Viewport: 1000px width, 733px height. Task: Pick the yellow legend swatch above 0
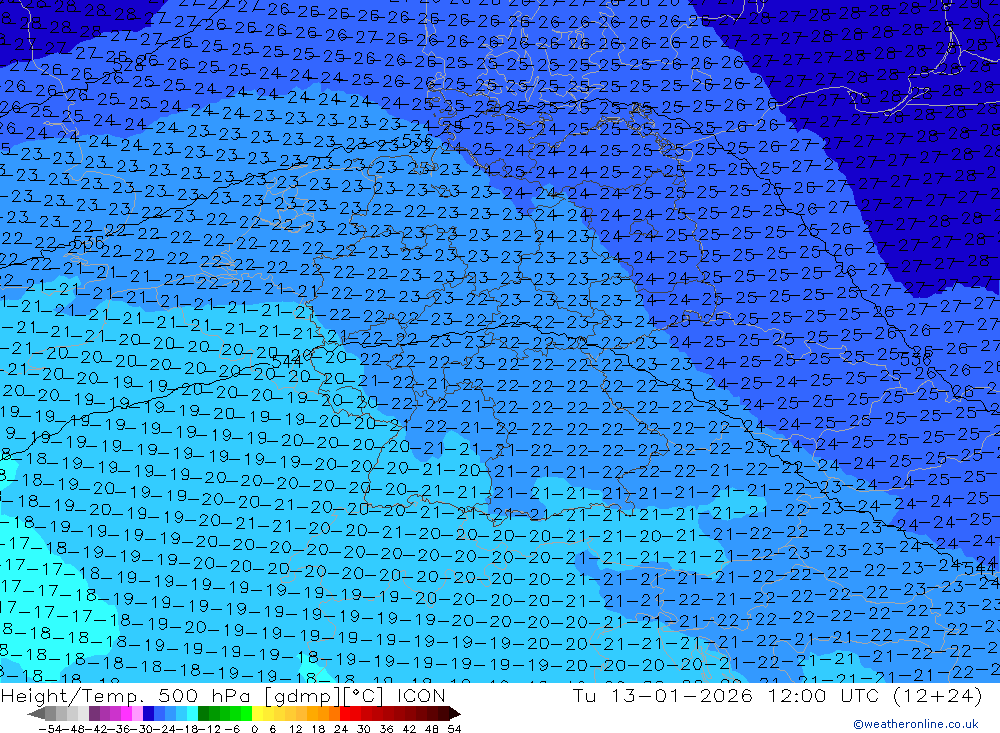(x=258, y=713)
